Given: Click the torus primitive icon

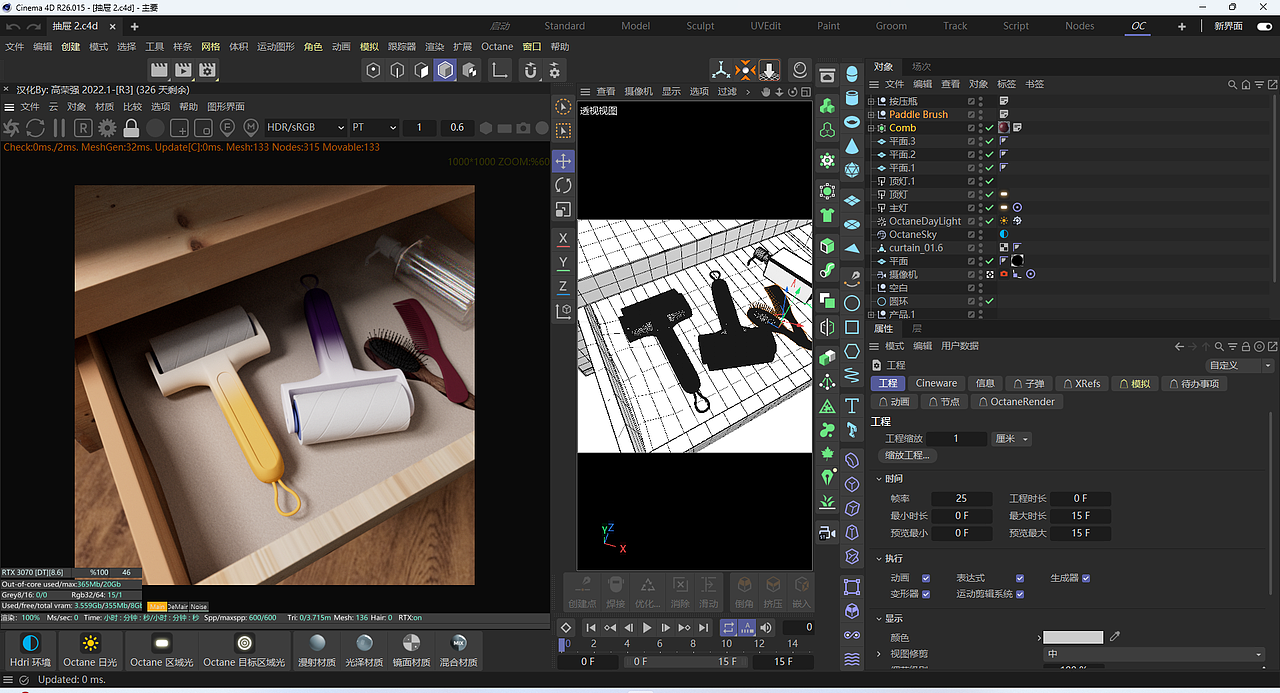Looking at the screenshot, I should click(852, 121).
